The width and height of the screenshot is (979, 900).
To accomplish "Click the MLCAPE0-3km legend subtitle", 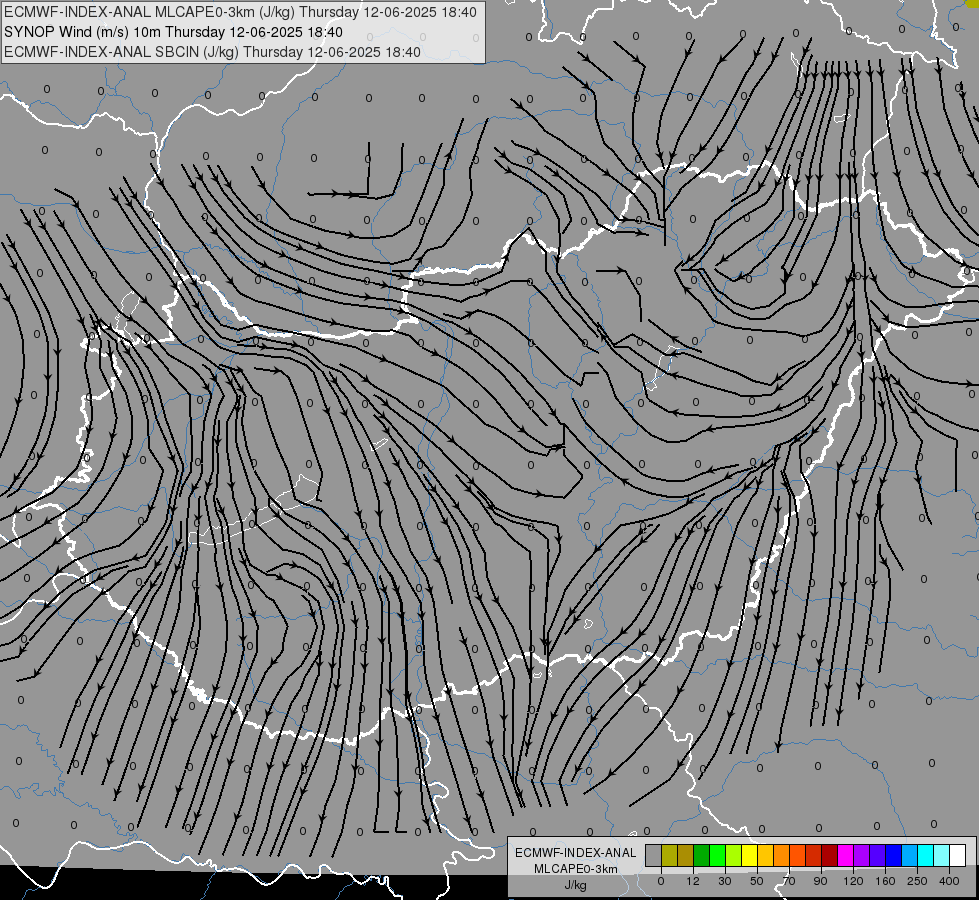I will (576, 869).
